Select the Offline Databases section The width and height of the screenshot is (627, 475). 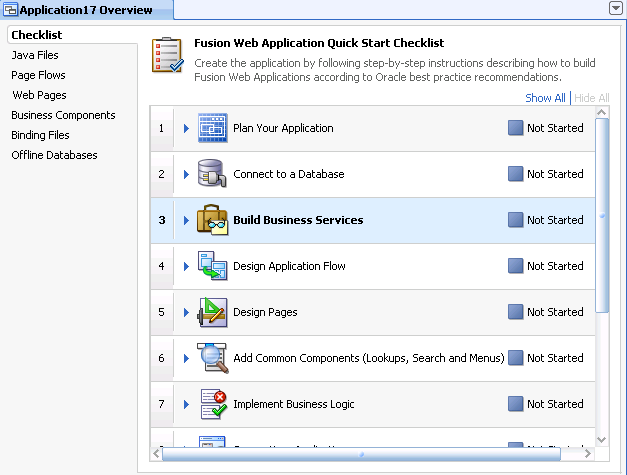[54, 155]
